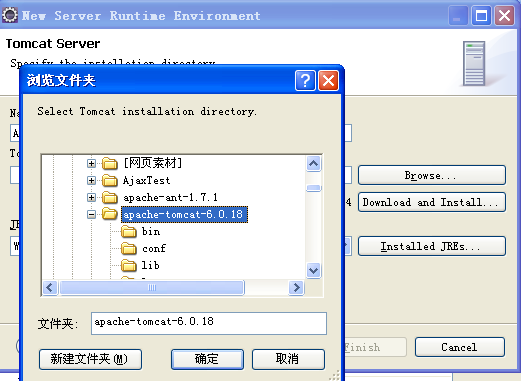
Task: Click Download and Install... button
Action: (432, 202)
